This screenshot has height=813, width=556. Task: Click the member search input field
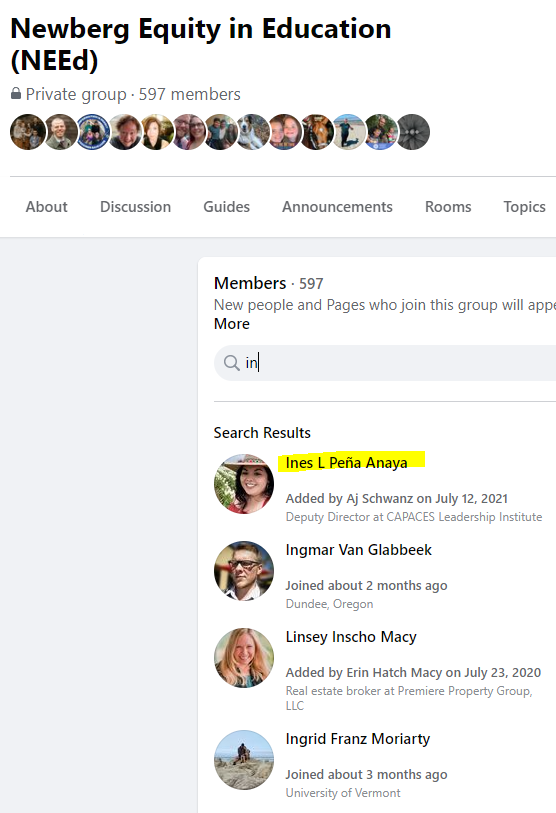[385, 363]
